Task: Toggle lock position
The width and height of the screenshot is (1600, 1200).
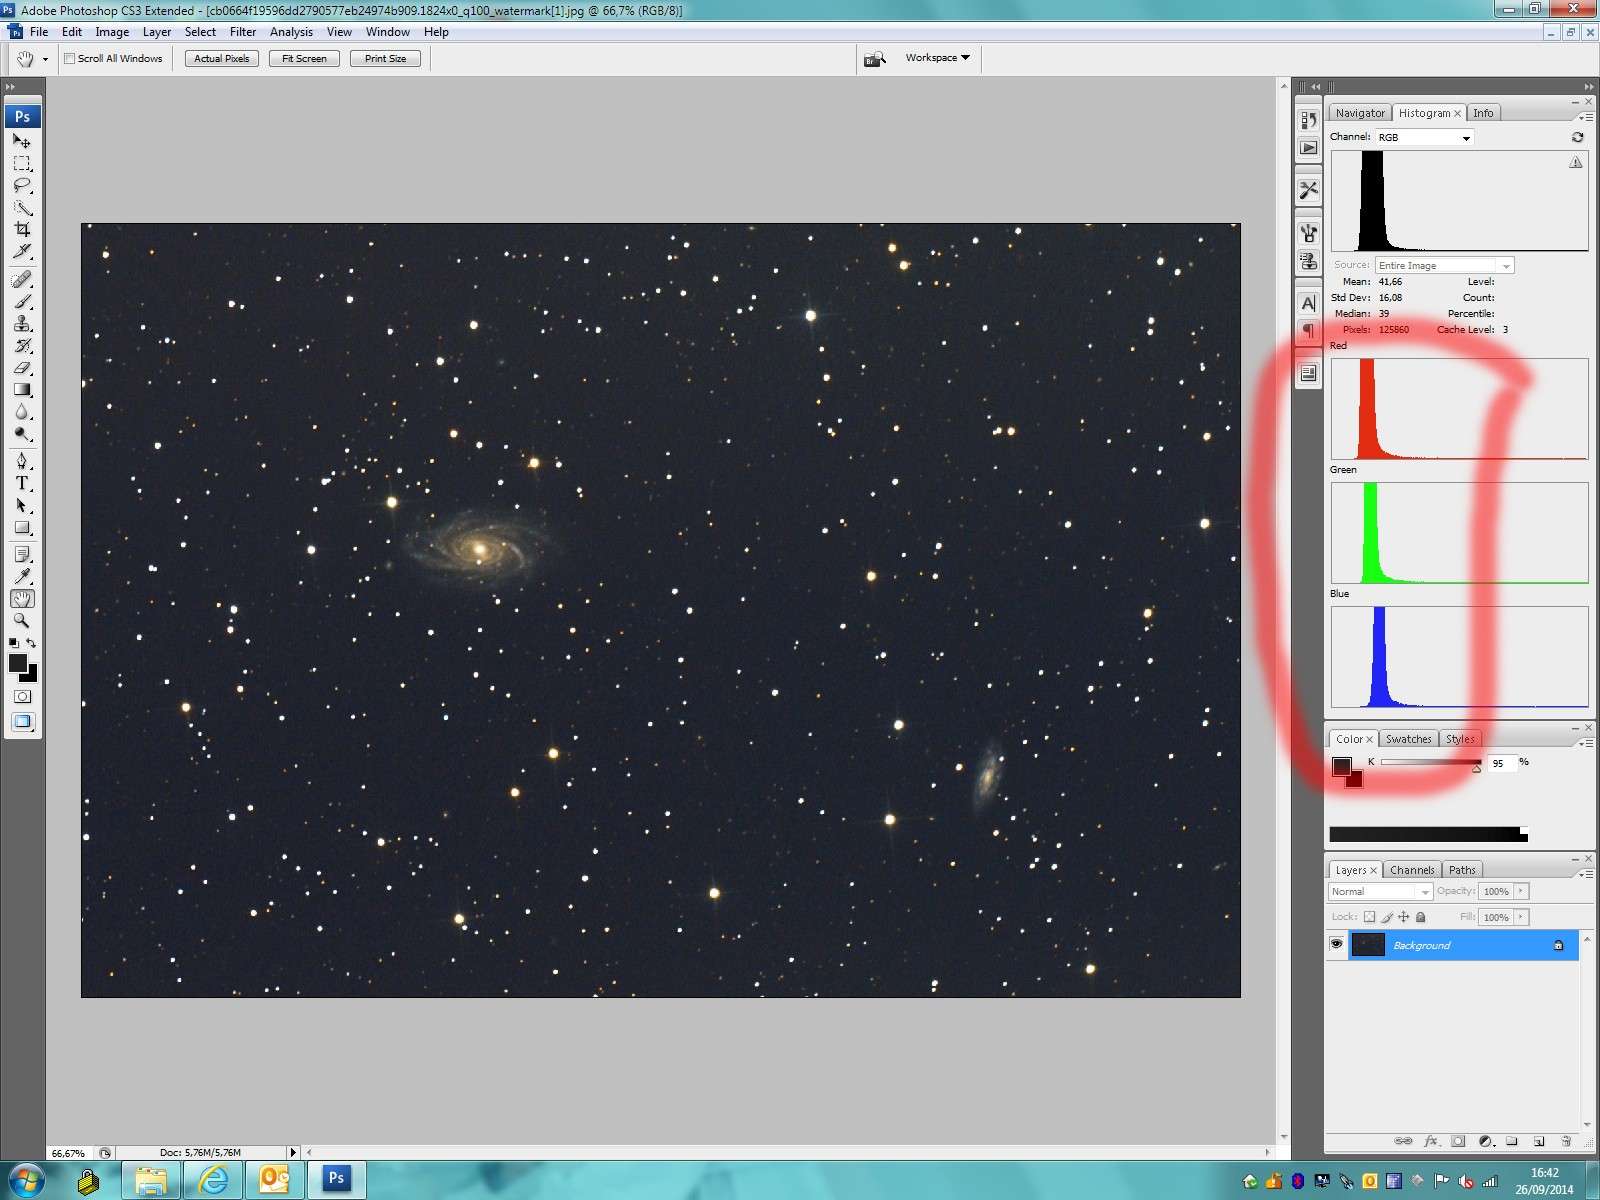Action: point(1404,917)
